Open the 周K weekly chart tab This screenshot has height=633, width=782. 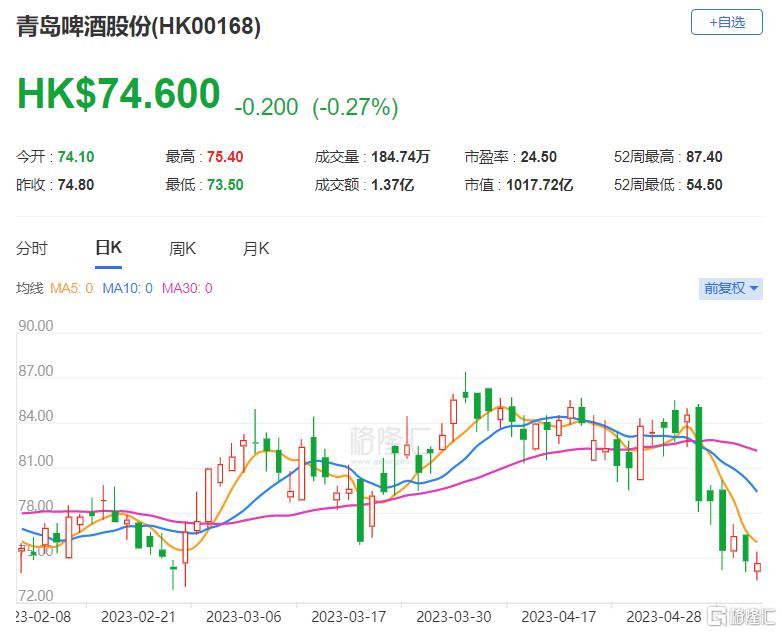point(182,248)
